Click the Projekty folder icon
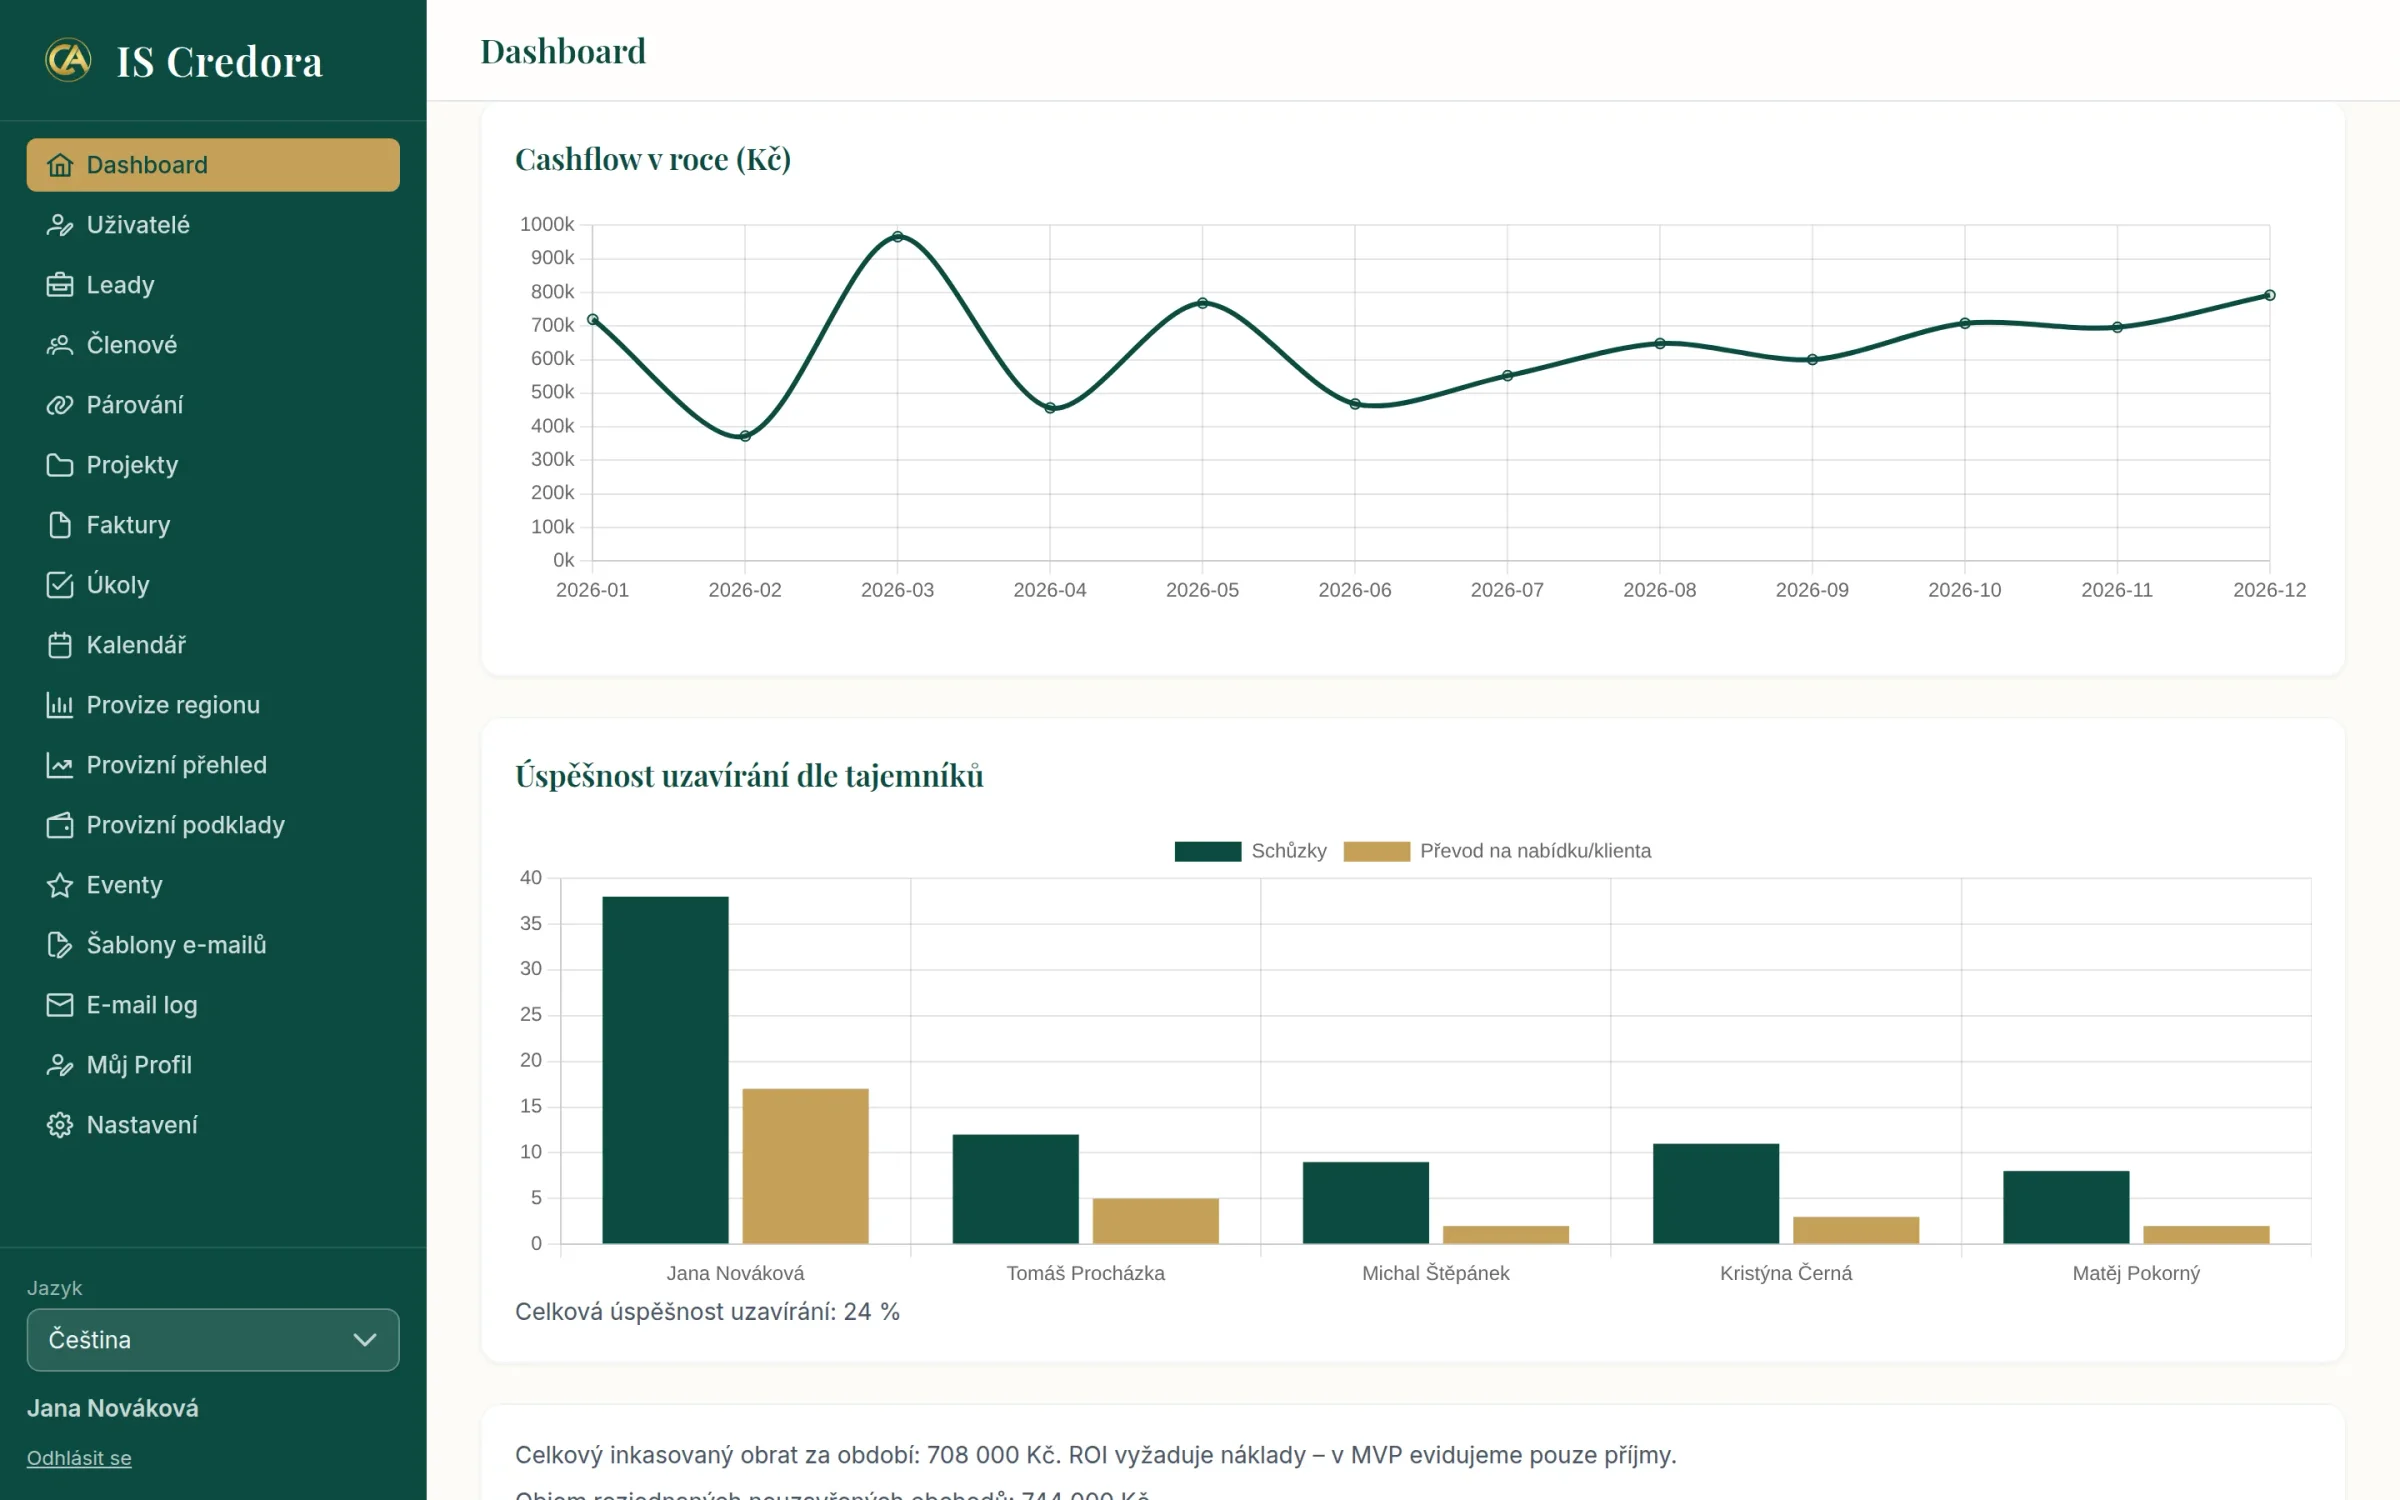The height and width of the screenshot is (1500, 2400). pos(60,465)
